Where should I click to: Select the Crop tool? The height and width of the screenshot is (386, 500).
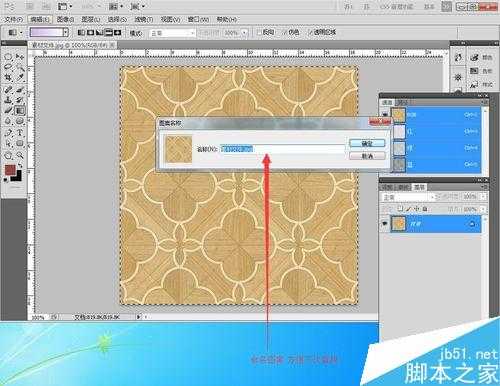(x=8, y=78)
